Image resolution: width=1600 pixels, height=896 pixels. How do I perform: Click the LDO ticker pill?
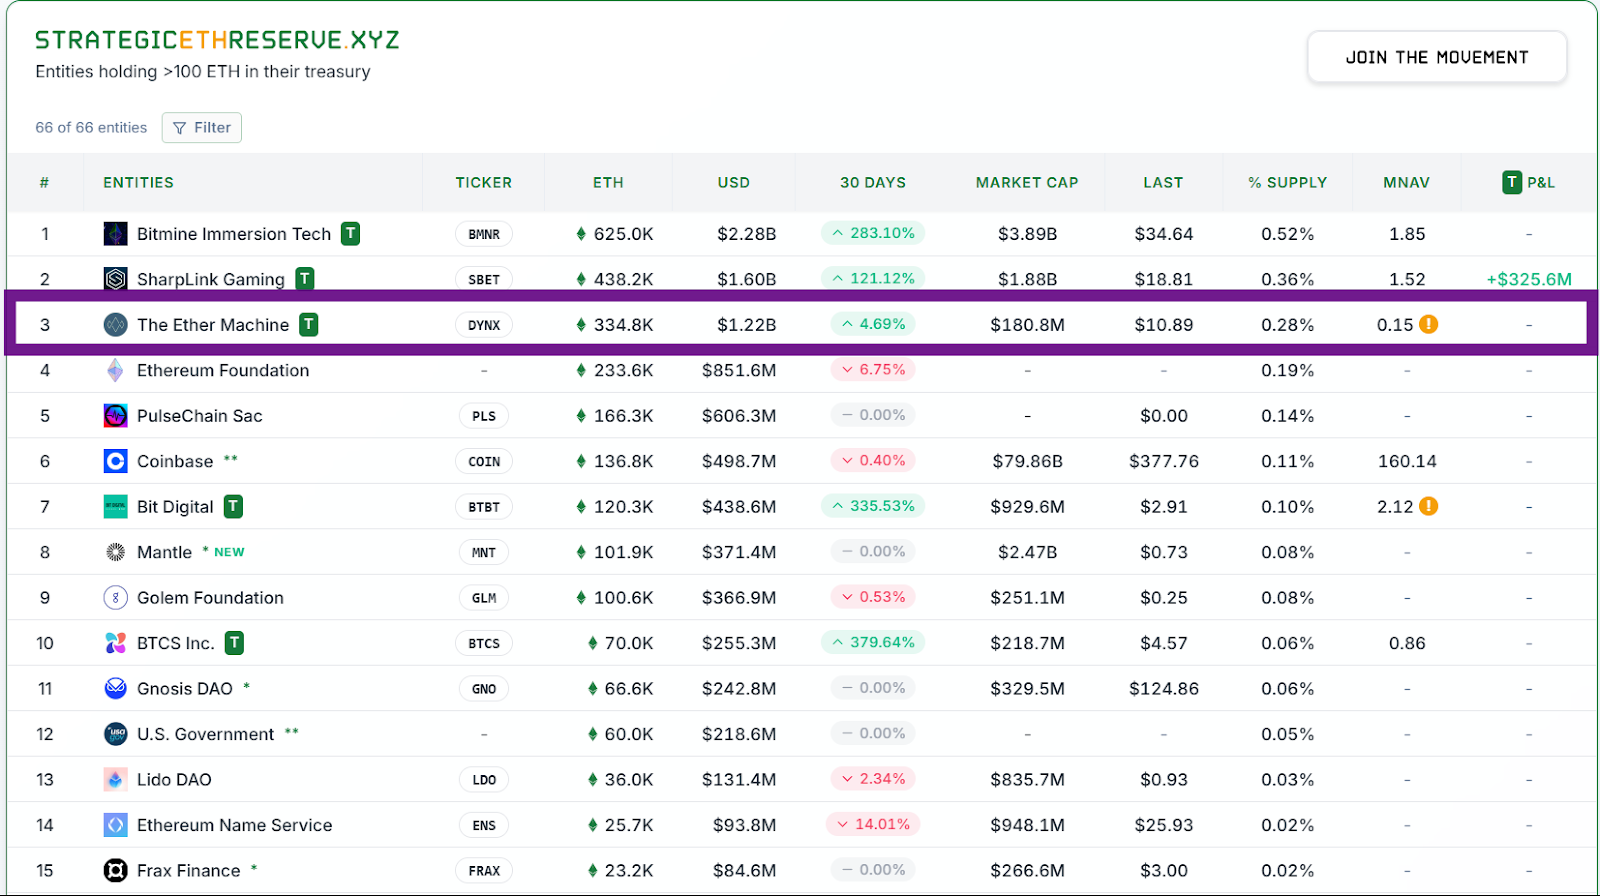pos(484,780)
